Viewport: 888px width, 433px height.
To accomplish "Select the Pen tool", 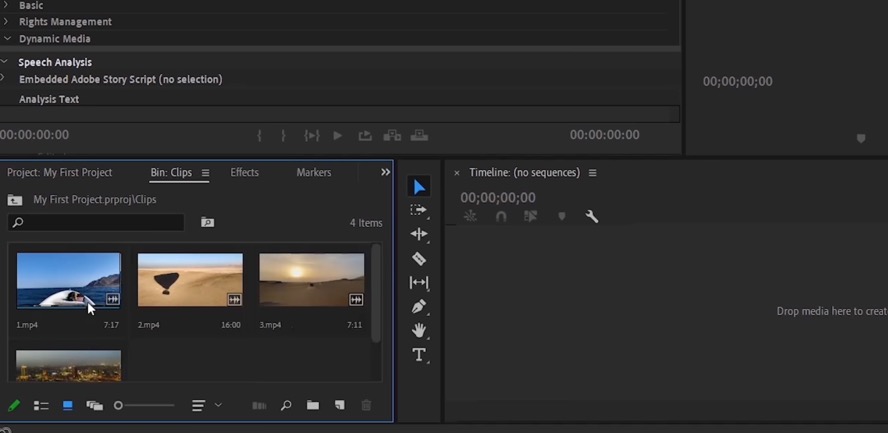I will (x=419, y=307).
